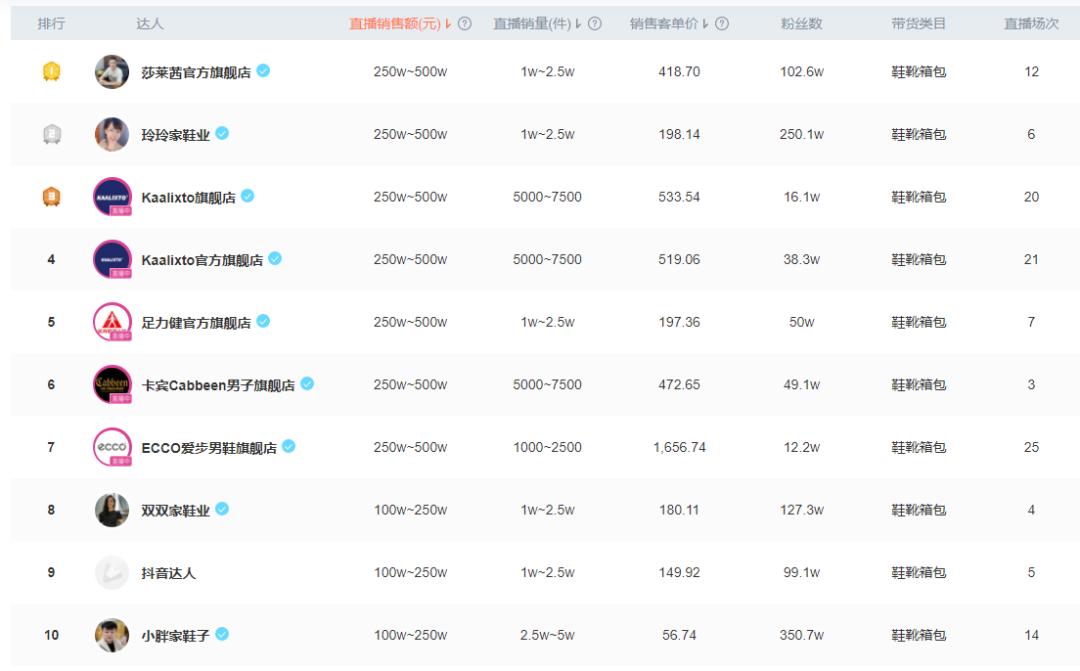Screen dimensions: 1080x671
Task: Open 抖音达人 name link
Action: [169, 573]
